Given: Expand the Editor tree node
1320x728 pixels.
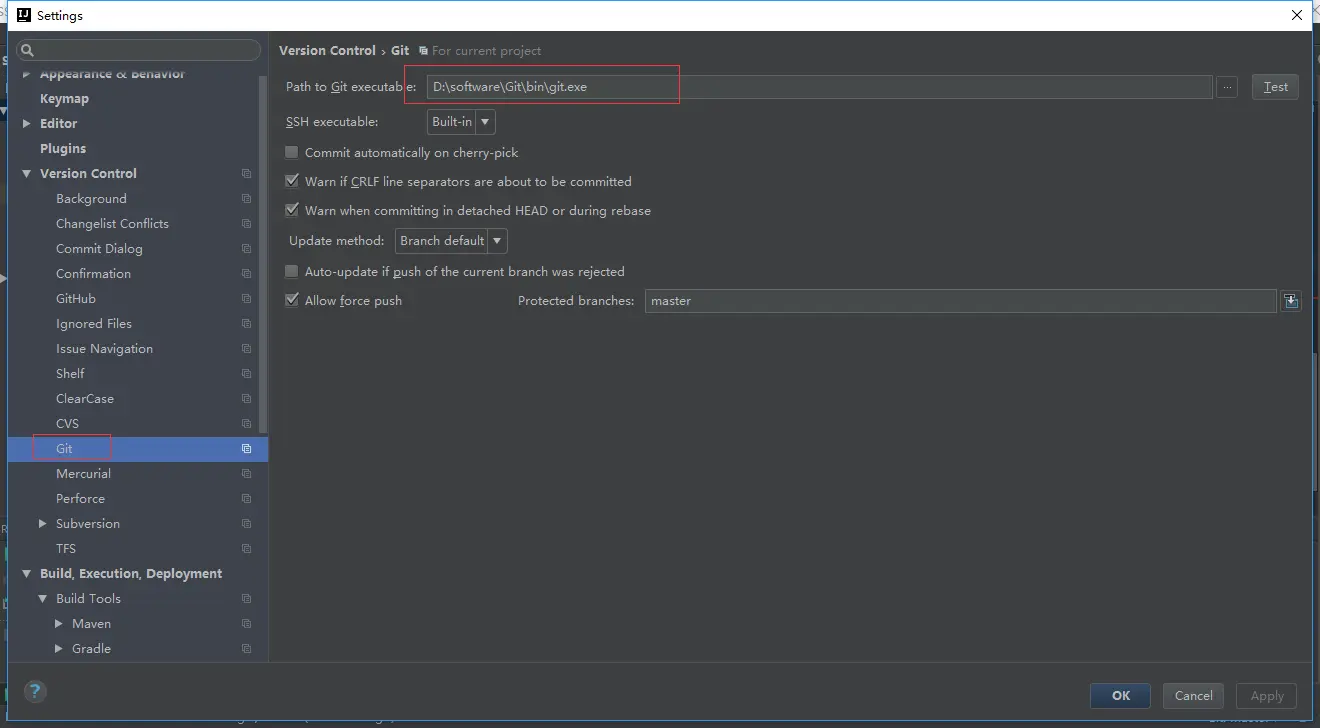Looking at the screenshot, I should (x=27, y=124).
